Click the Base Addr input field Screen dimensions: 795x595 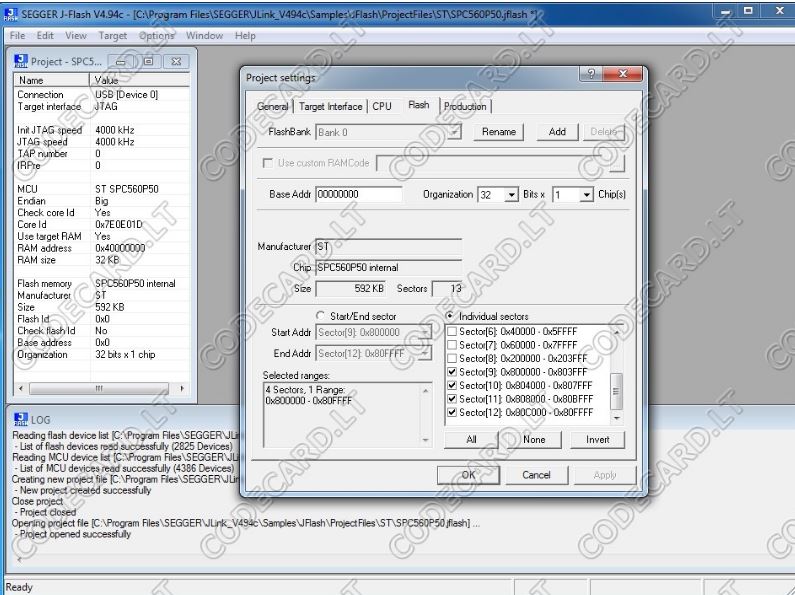tap(359, 194)
